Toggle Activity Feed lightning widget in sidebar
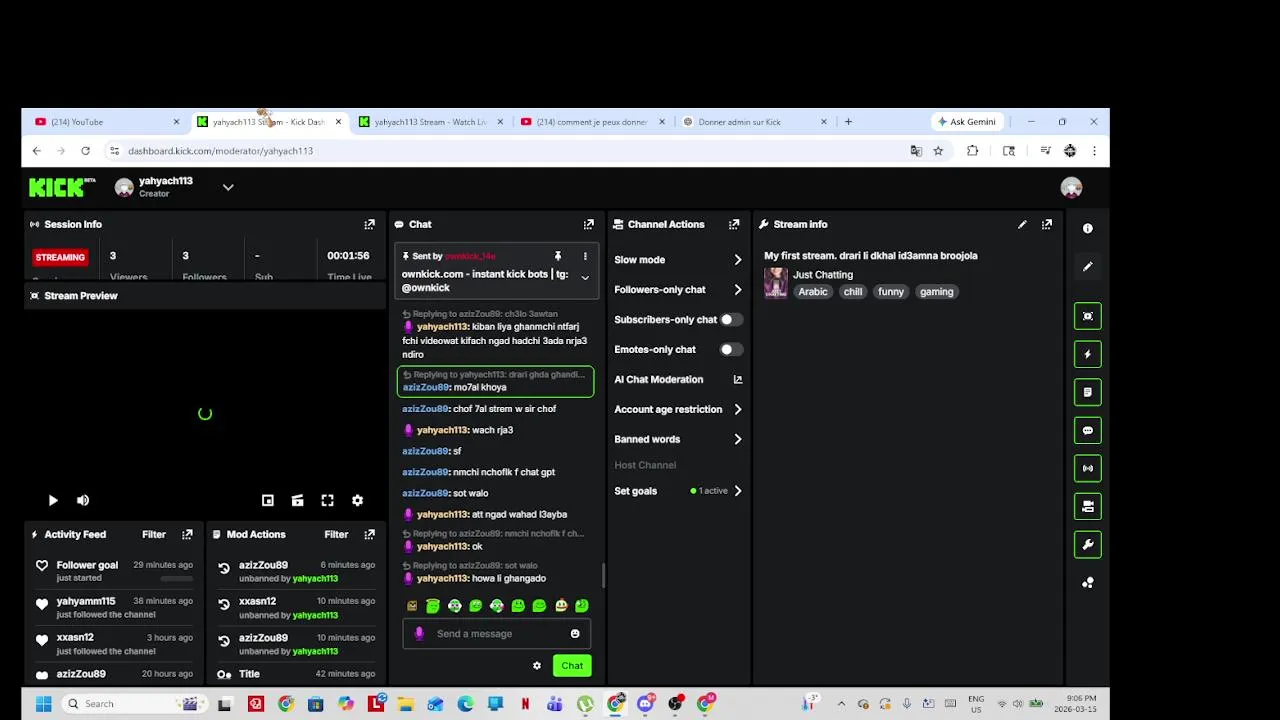The image size is (1280, 720). click(x=1088, y=354)
